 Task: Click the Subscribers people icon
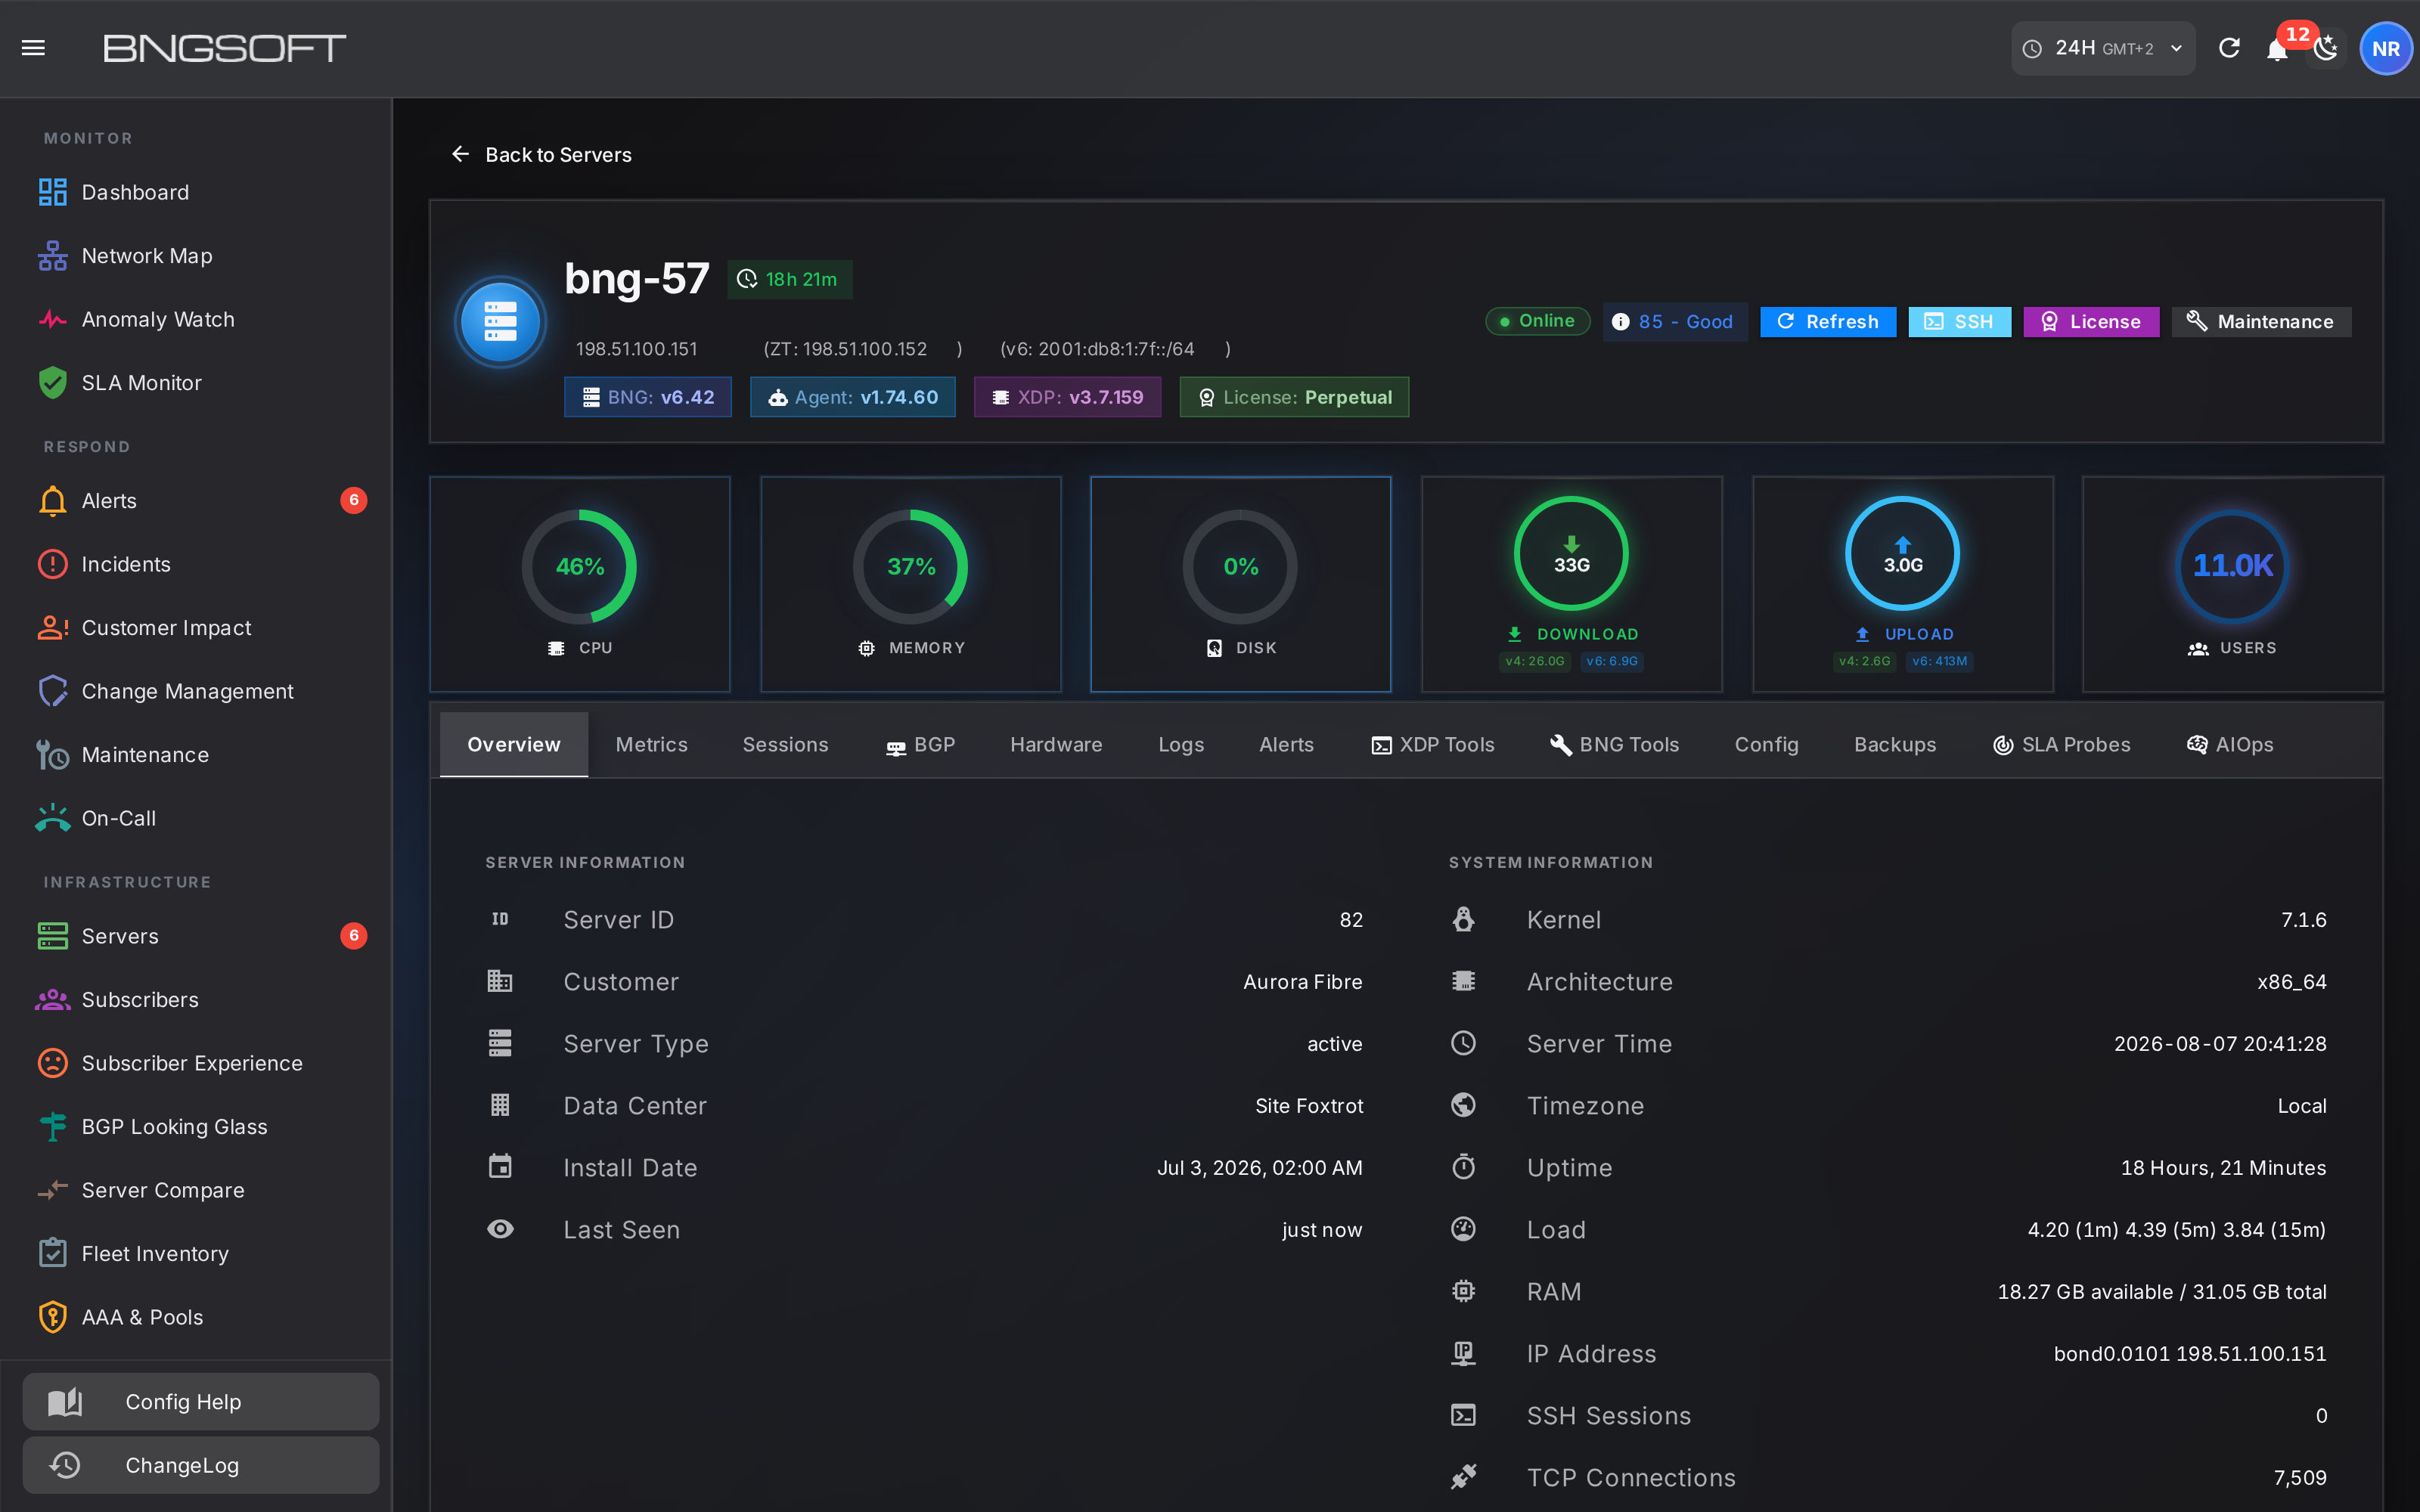(x=52, y=999)
